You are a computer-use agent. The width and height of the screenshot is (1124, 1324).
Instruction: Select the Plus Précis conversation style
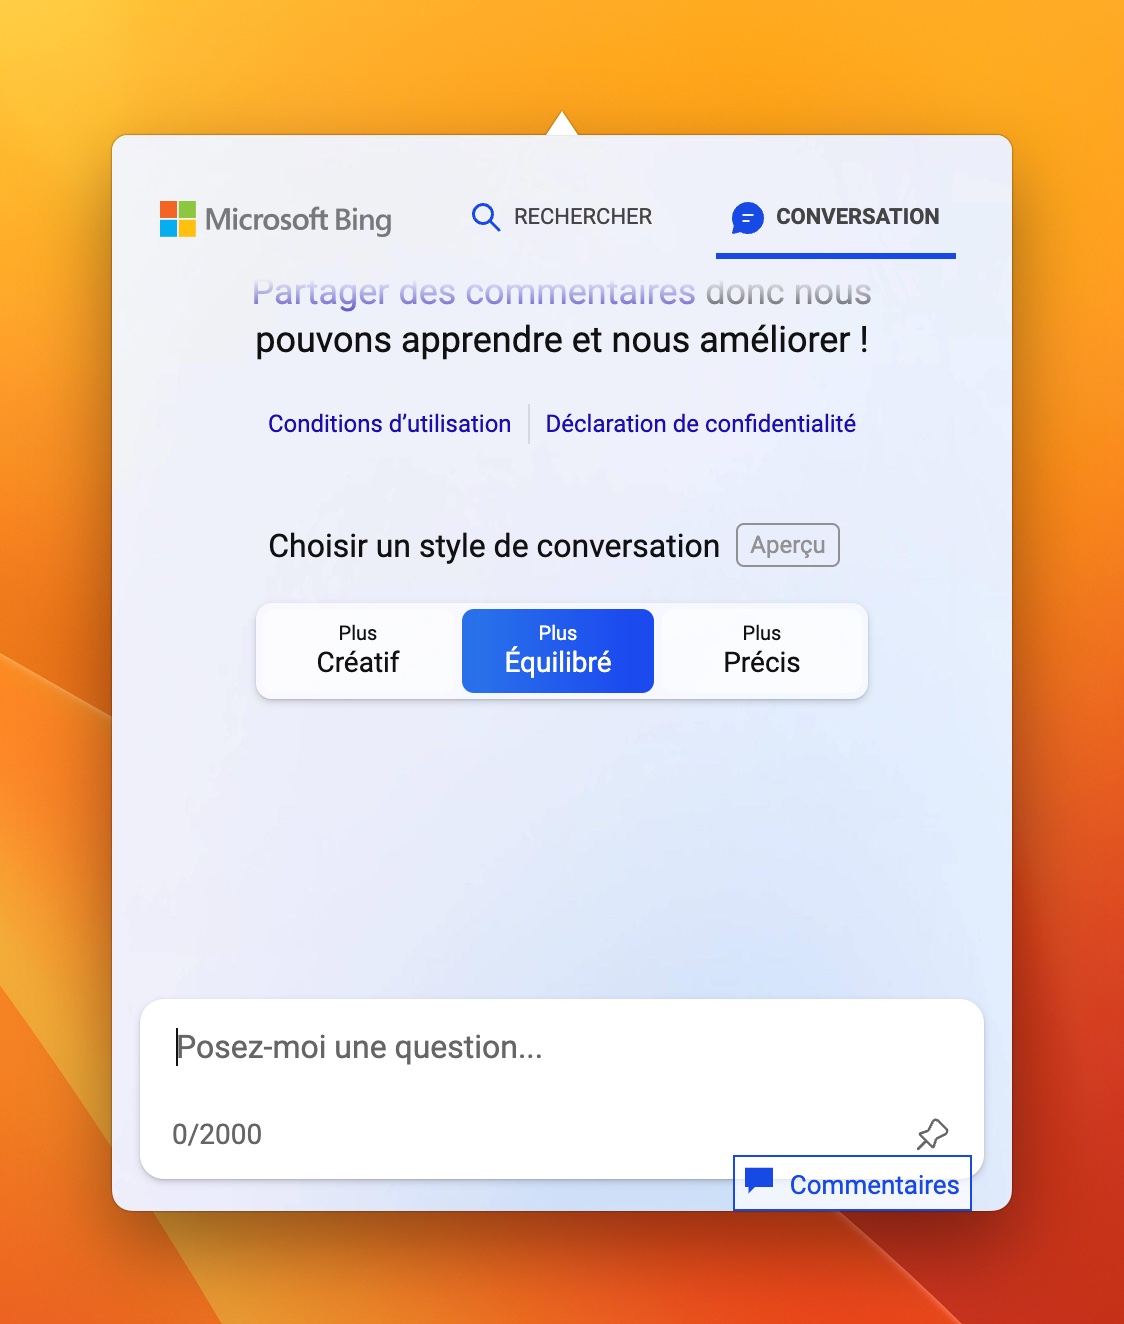(x=762, y=651)
